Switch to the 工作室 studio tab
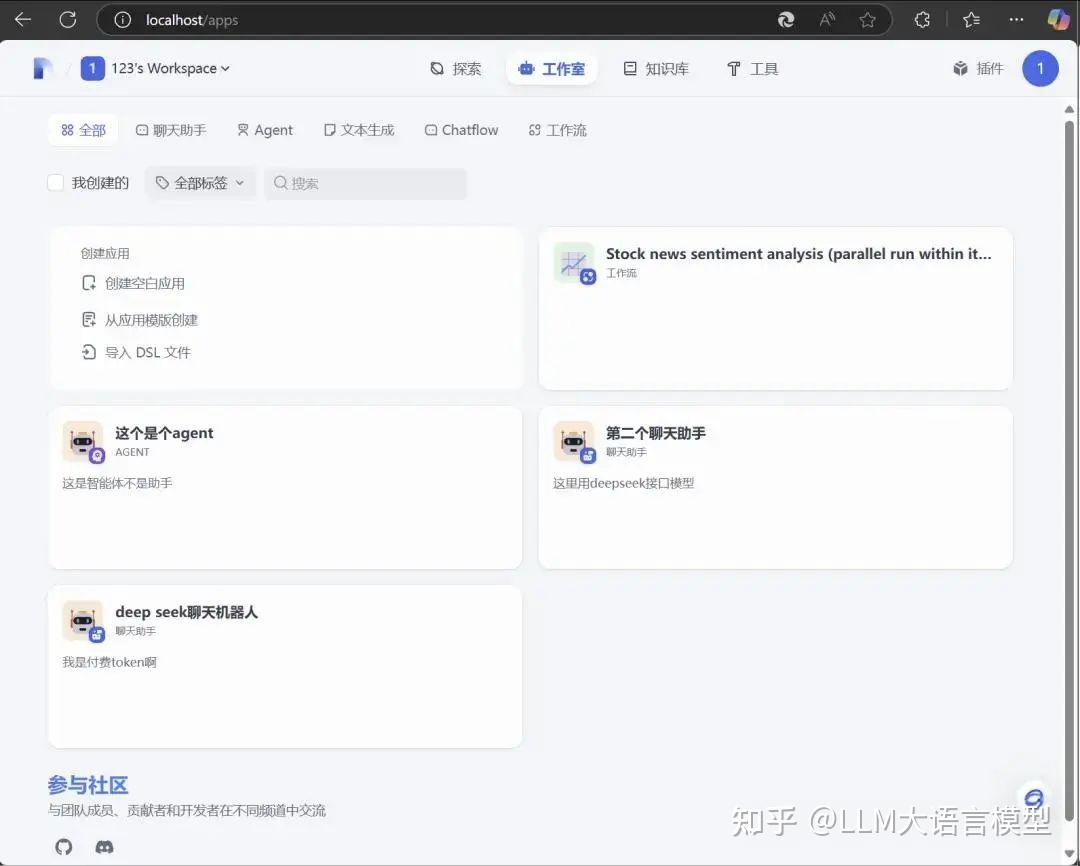Viewport: 1080px width, 866px height. point(552,69)
